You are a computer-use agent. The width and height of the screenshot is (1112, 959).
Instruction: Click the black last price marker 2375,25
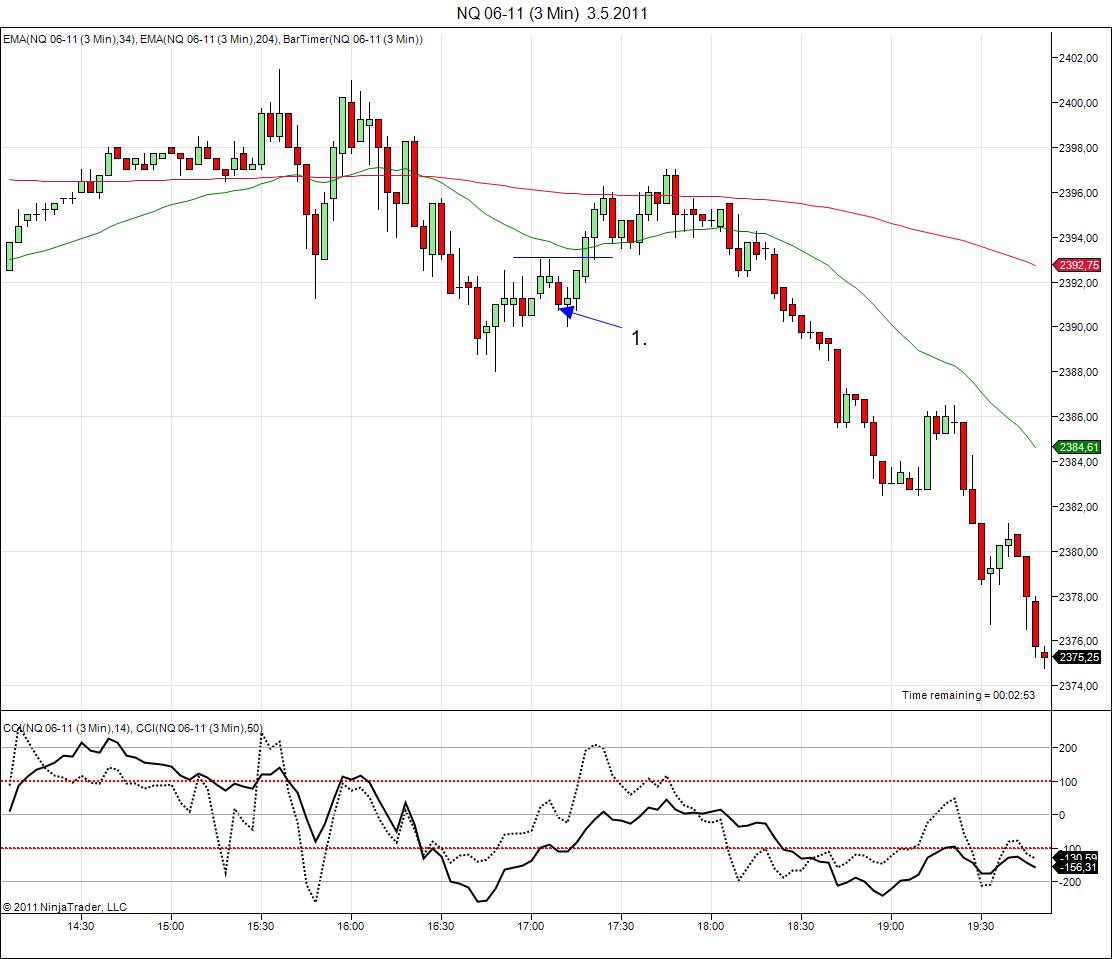[1079, 657]
